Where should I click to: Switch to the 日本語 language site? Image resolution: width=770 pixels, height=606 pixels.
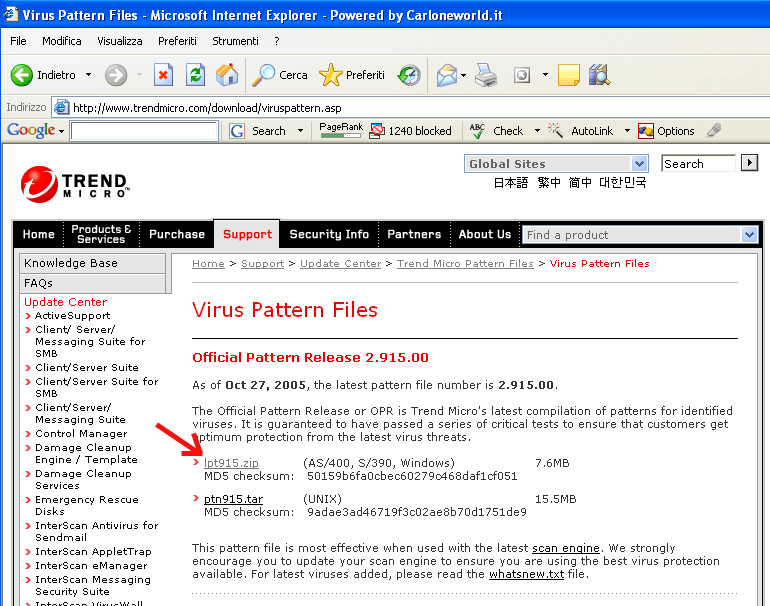point(511,183)
